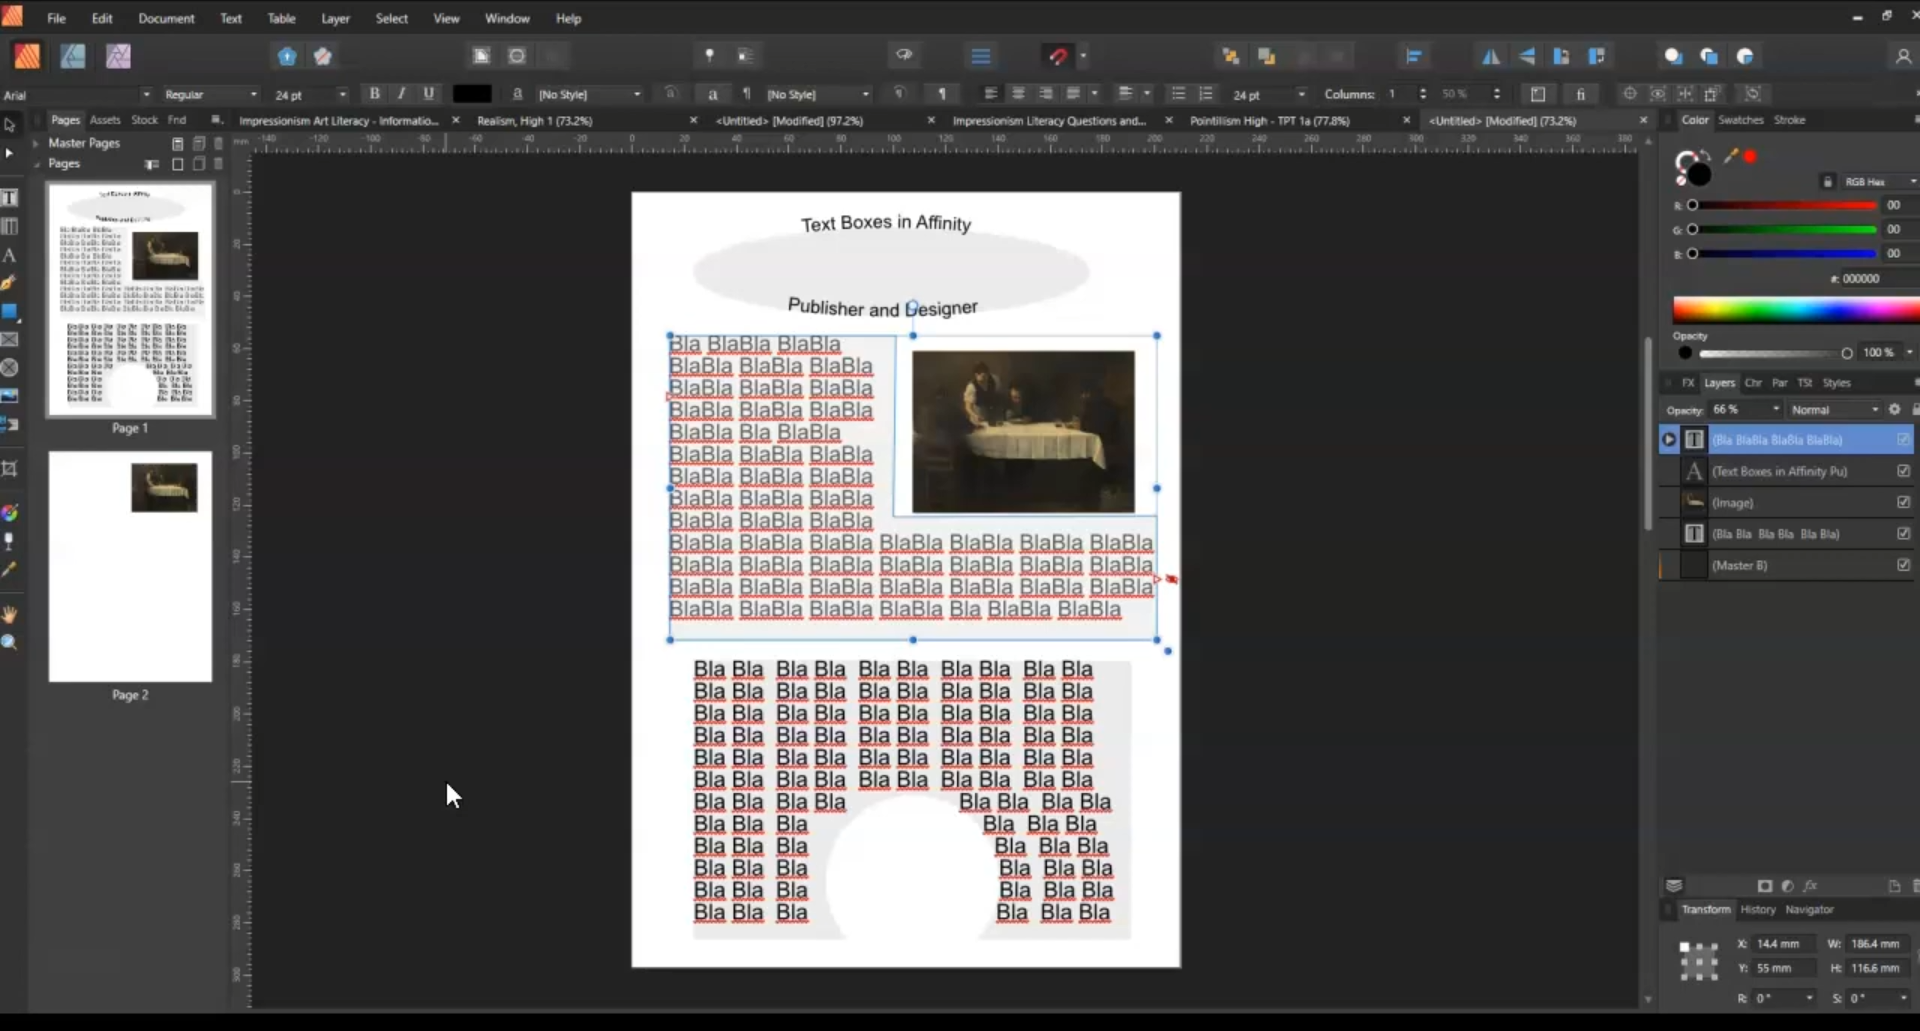Activate the Crop tool
The image size is (1920, 1031).
10,469
